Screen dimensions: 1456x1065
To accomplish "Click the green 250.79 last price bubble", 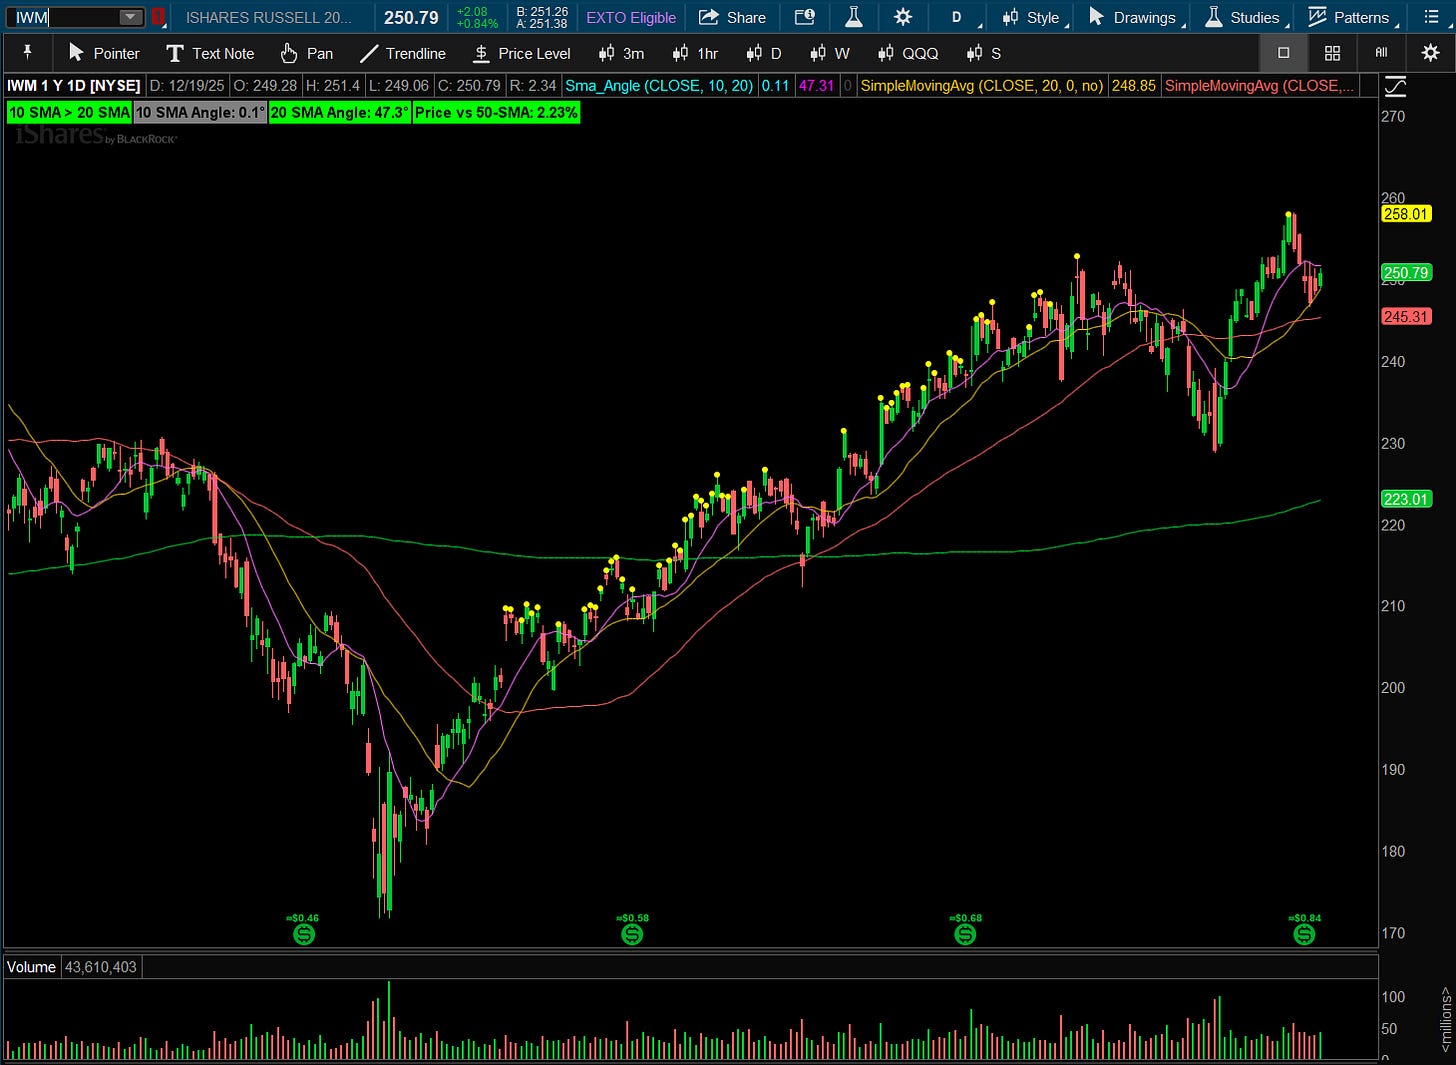I will [x=1406, y=272].
